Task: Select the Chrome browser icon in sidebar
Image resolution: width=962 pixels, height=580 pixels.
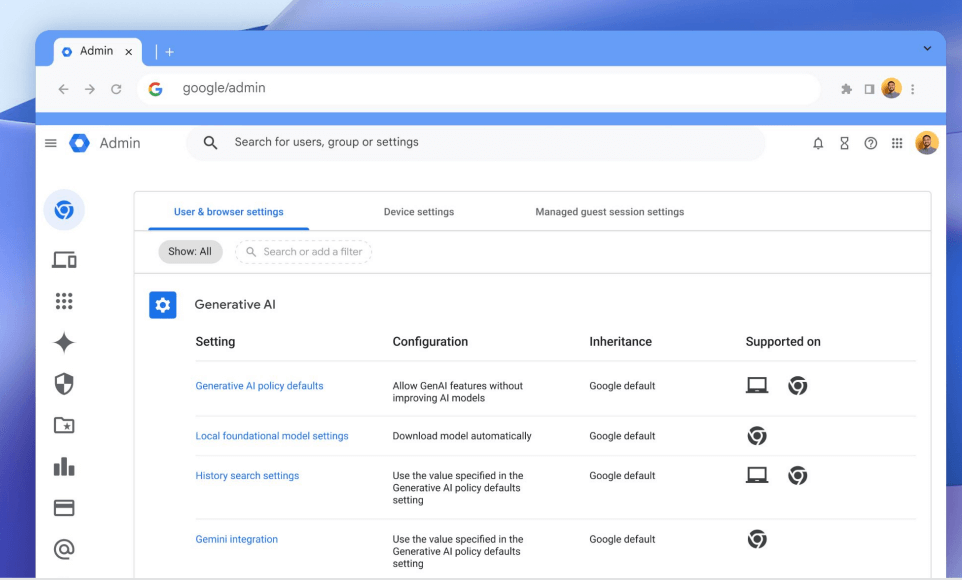Action: tap(64, 210)
